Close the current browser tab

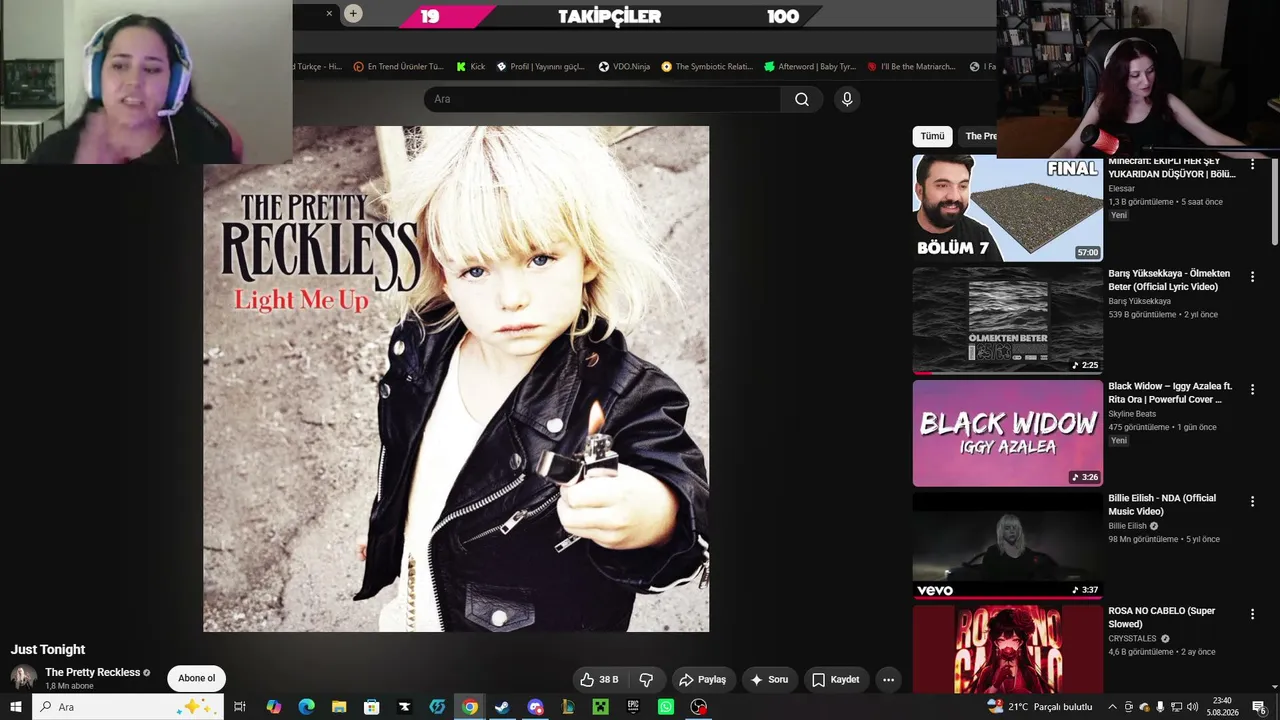[x=329, y=13]
